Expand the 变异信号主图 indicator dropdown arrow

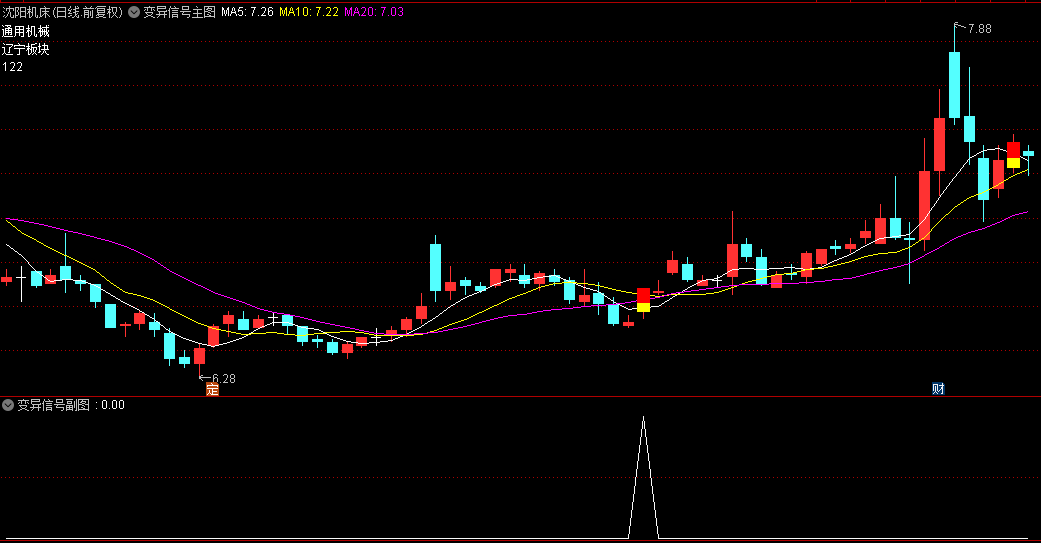click(x=133, y=12)
